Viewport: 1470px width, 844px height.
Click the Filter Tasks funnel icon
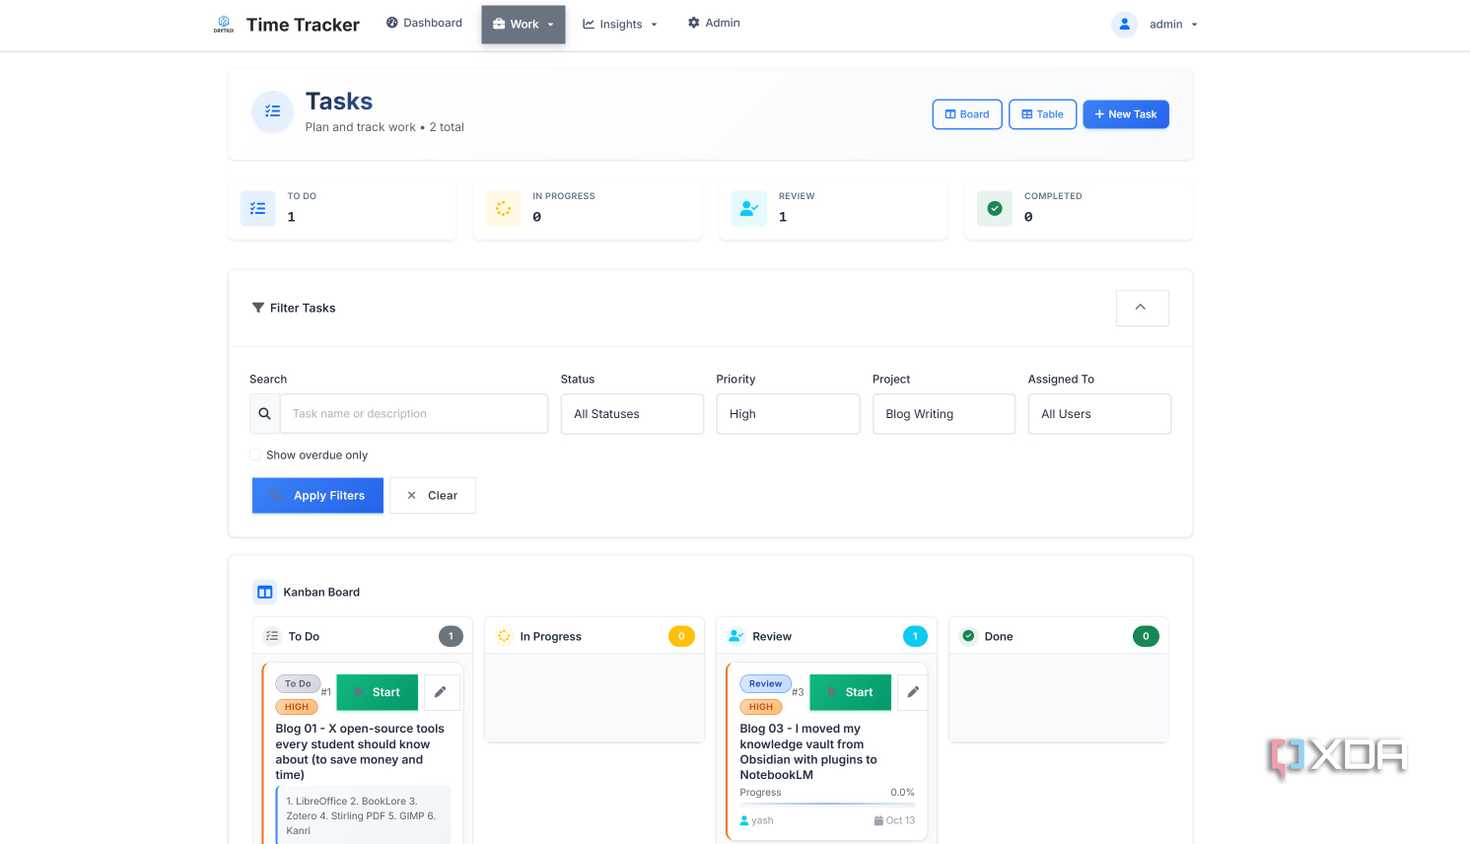(258, 308)
